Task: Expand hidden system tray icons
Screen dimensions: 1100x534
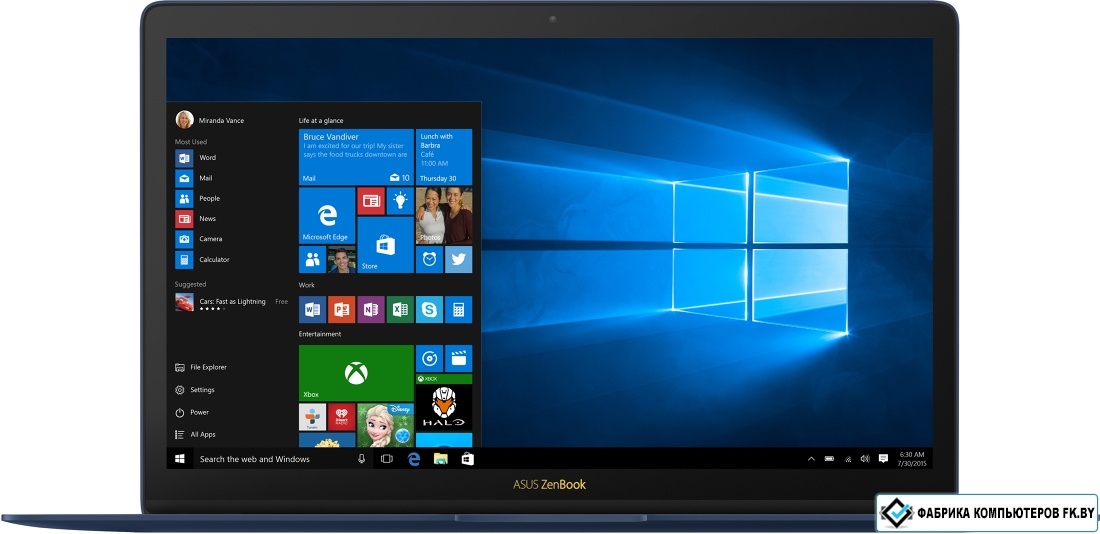Action: [811, 459]
